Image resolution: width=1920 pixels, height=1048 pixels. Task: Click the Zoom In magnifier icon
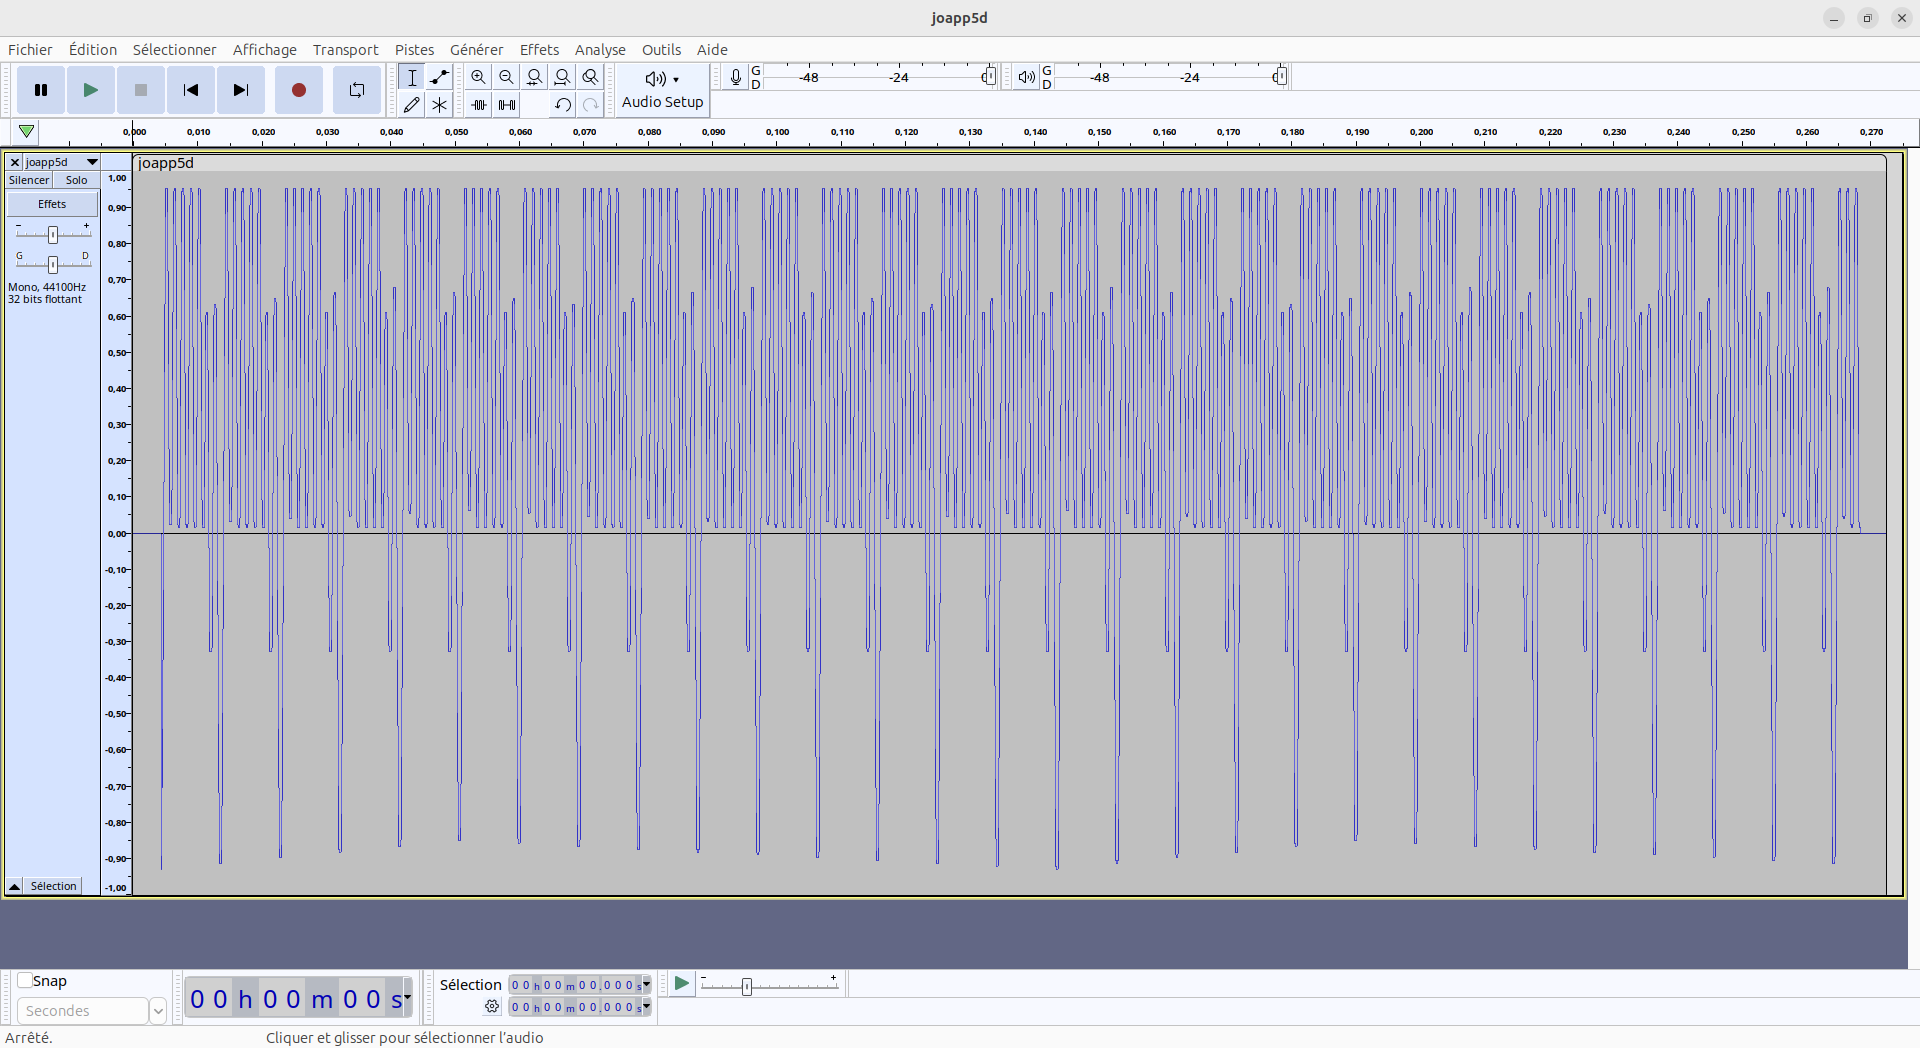(479, 77)
